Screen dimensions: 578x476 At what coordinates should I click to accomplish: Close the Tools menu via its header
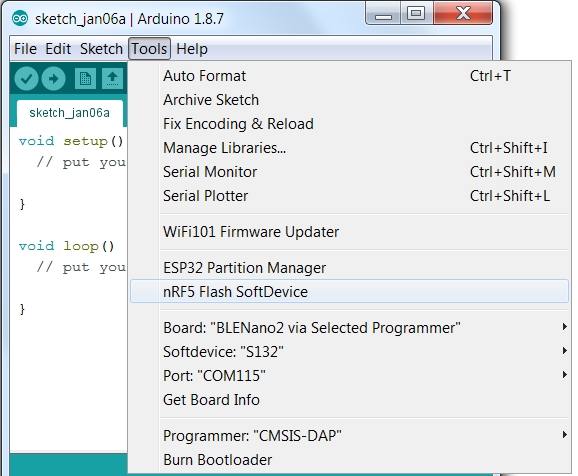tap(149, 49)
